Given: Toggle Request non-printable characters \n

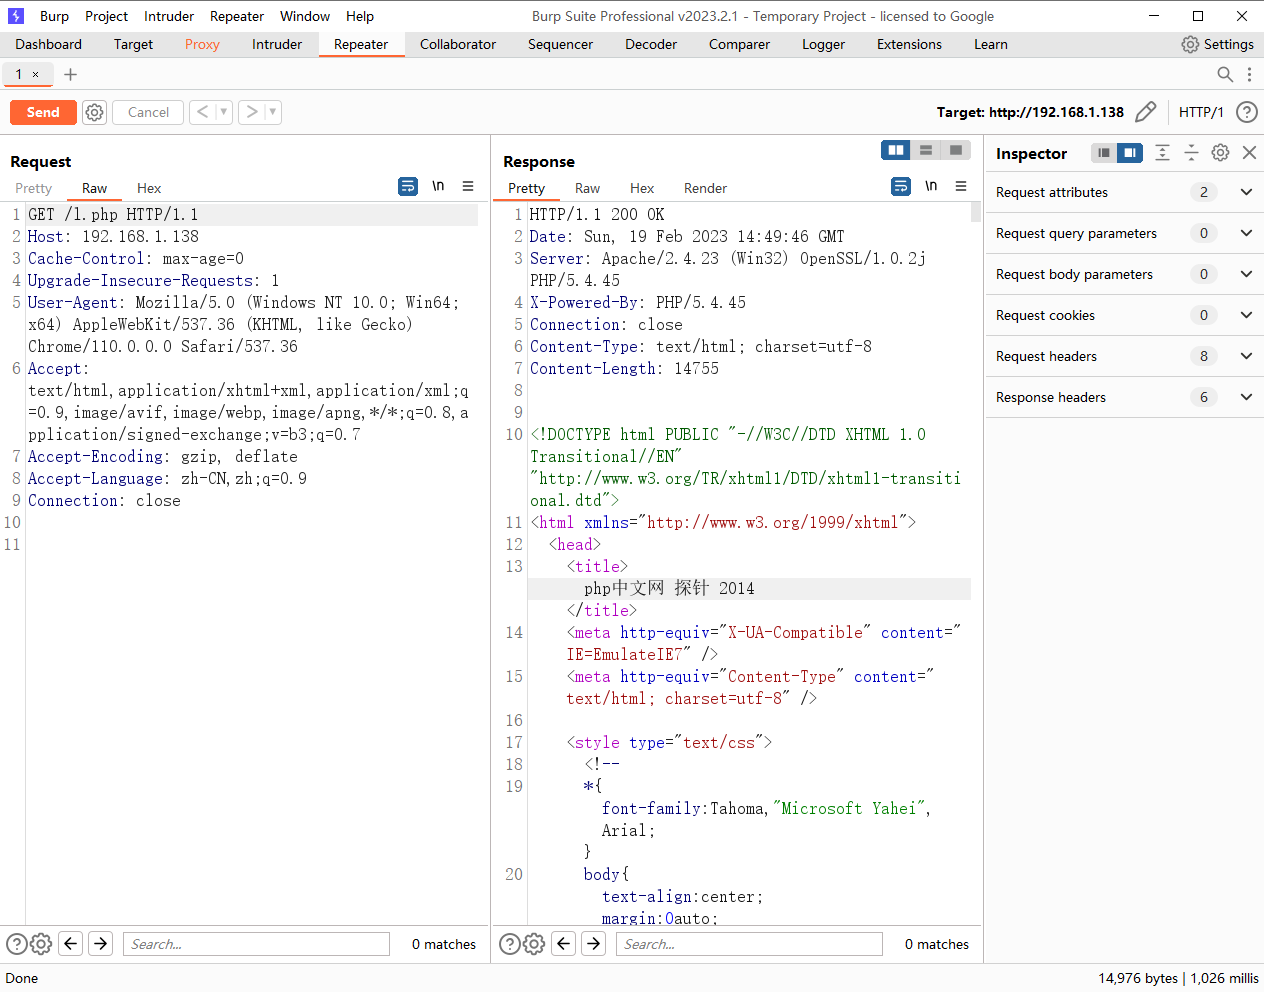Looking at the screenshot, I should pos(438,186).
